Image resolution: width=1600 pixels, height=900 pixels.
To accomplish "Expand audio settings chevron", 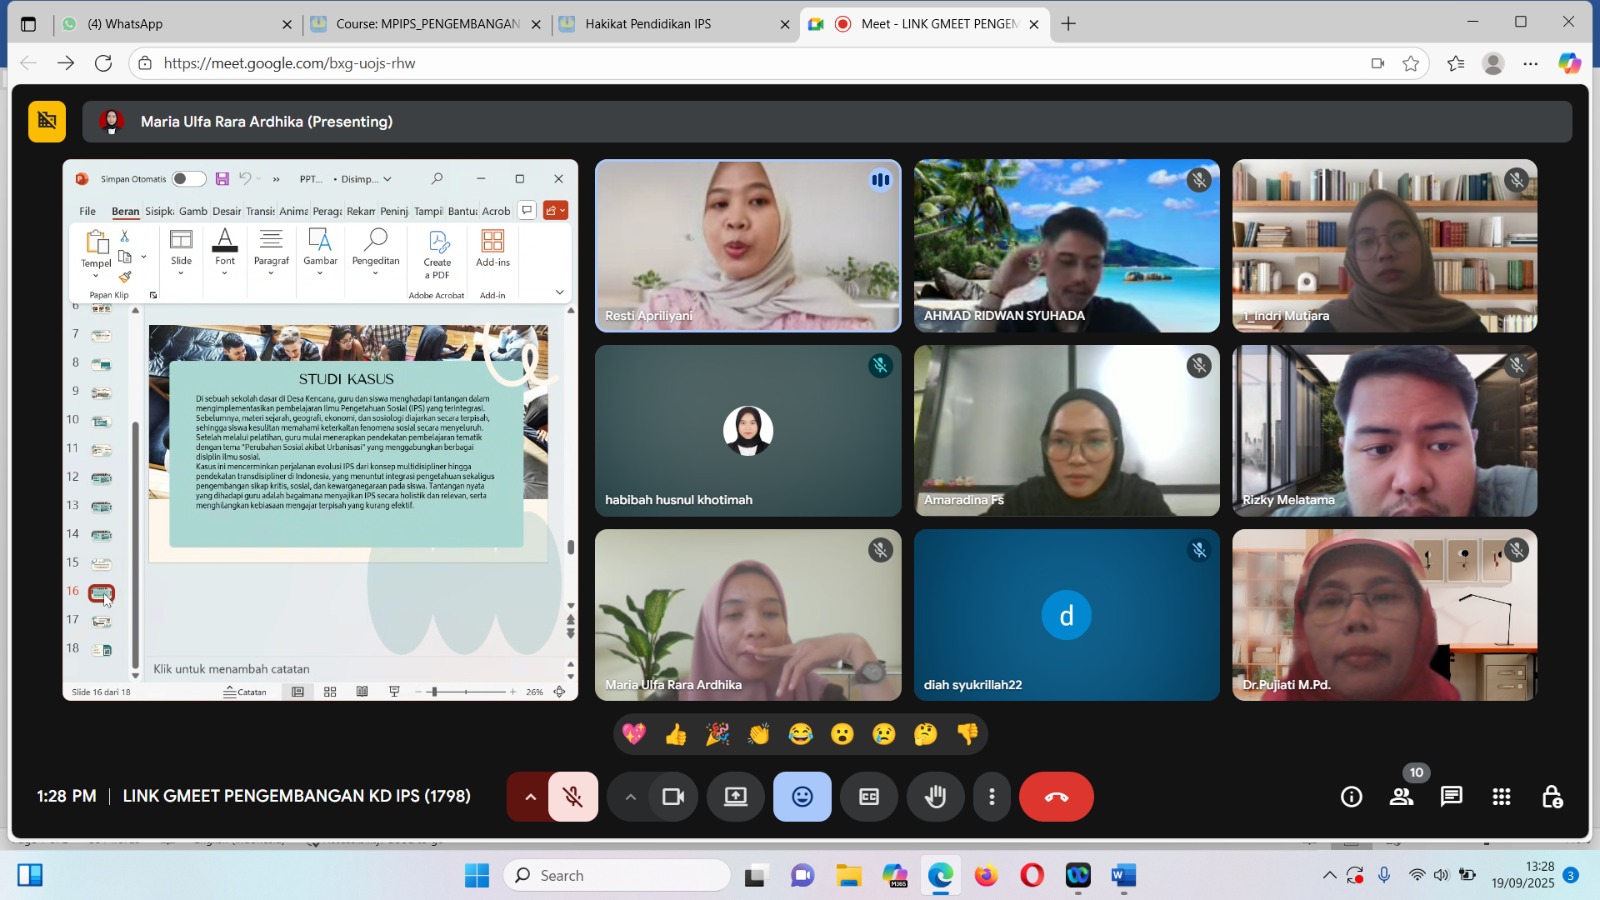I will tap(530, 797).
